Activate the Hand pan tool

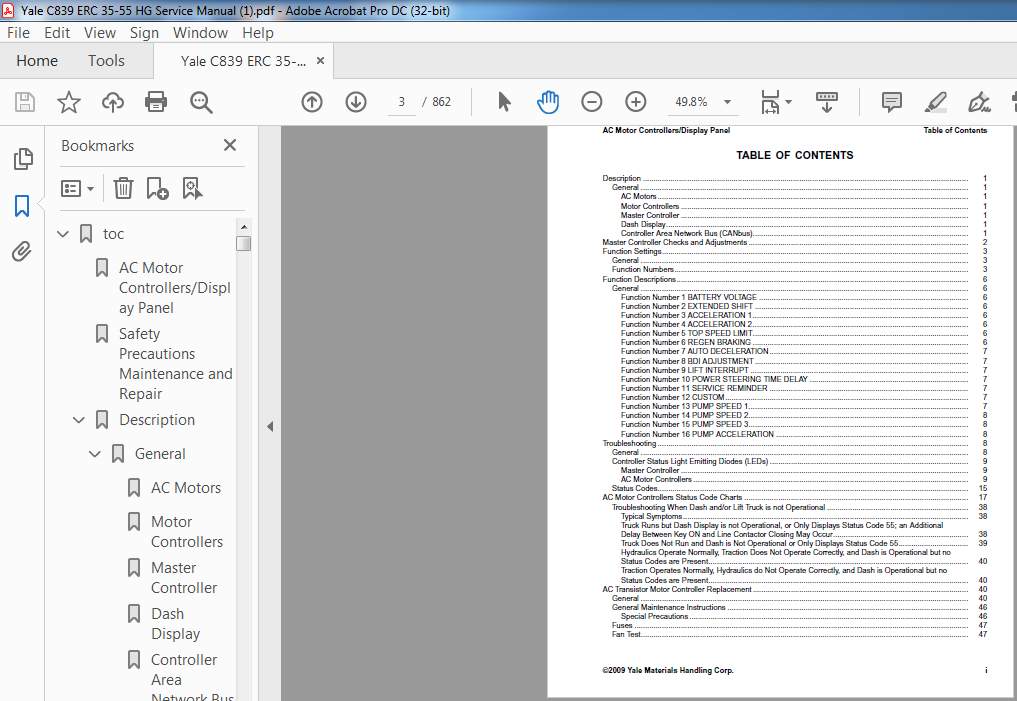548,102
